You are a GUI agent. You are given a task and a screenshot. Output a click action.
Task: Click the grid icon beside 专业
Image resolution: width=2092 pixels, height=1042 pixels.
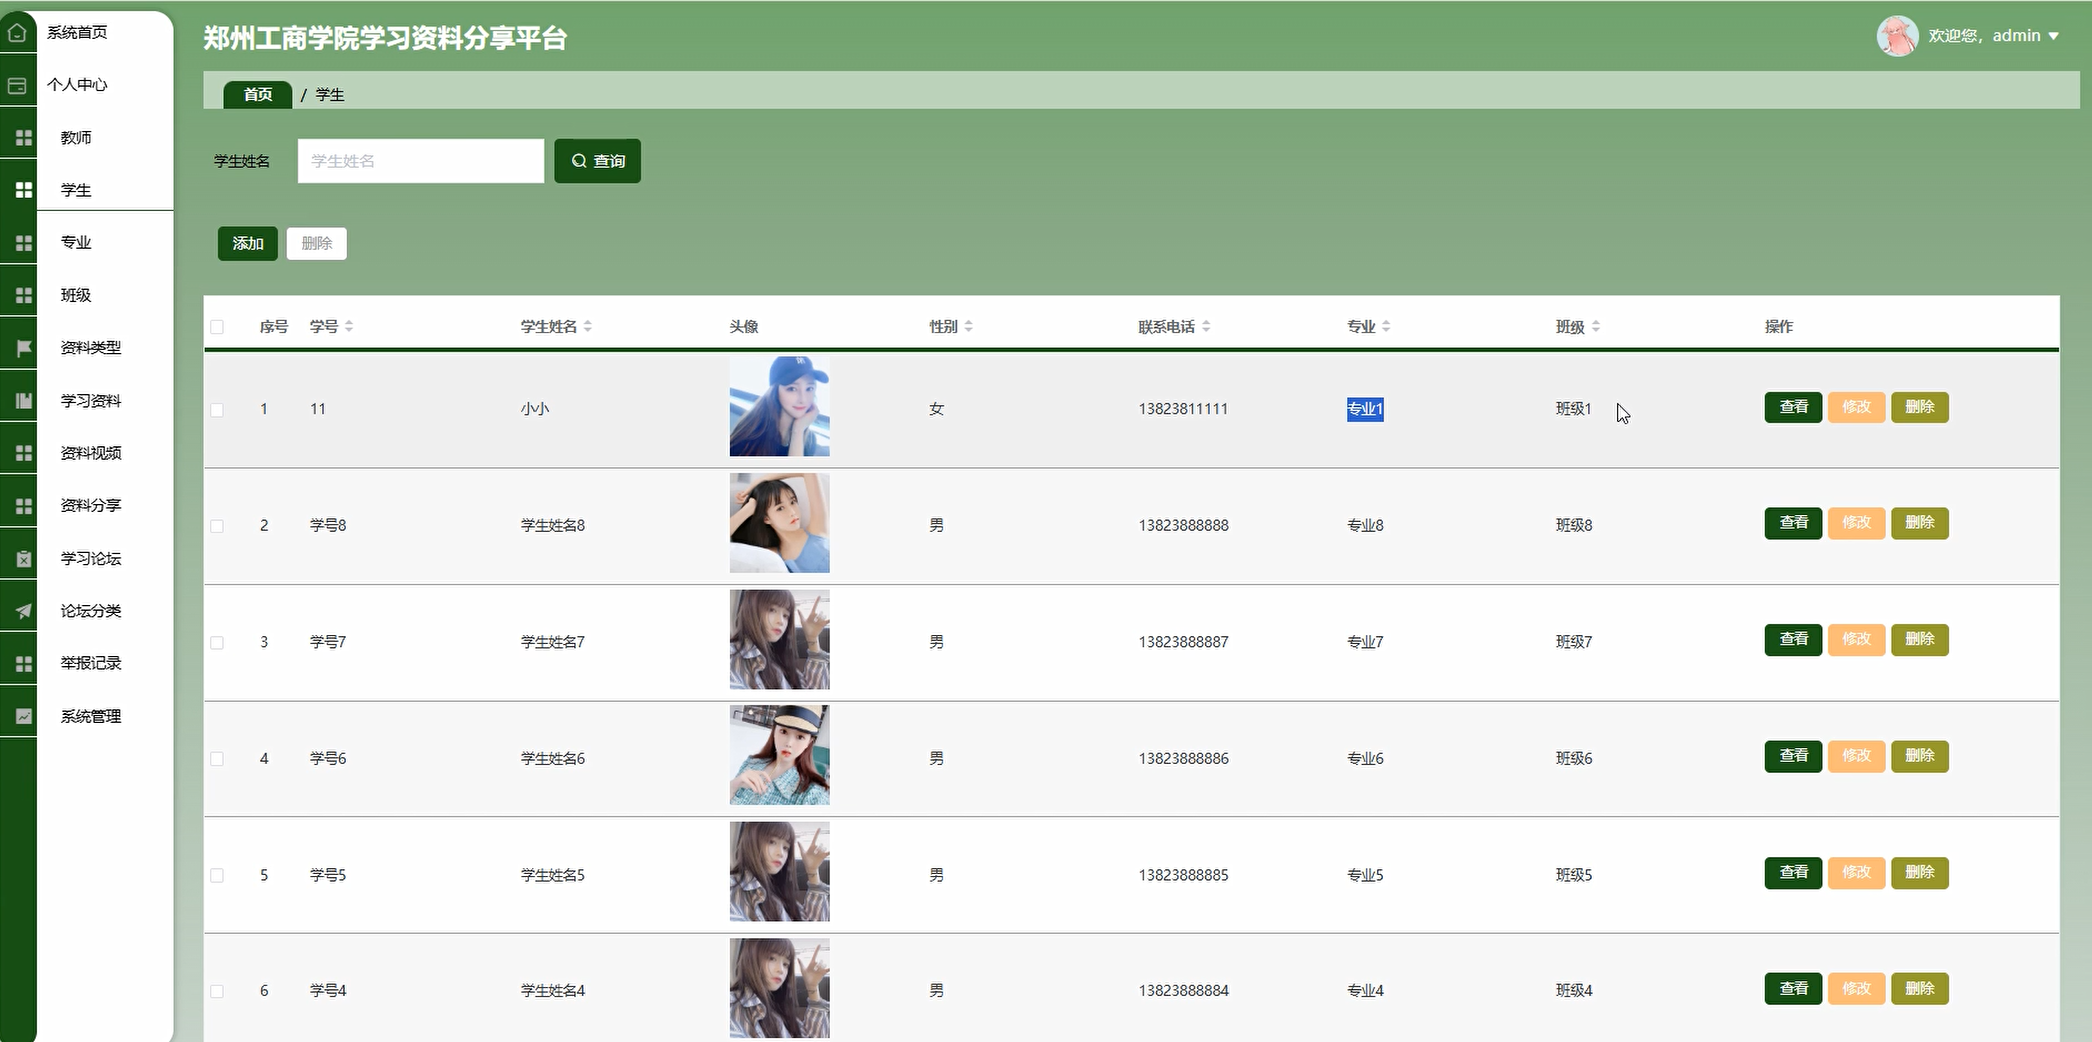24,243
